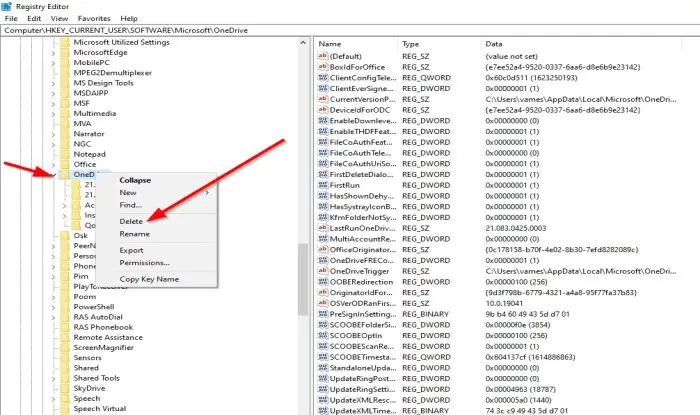Select the NGC folder icon
This screenshot has height=415, width=700.
click(x=65, y=144)
